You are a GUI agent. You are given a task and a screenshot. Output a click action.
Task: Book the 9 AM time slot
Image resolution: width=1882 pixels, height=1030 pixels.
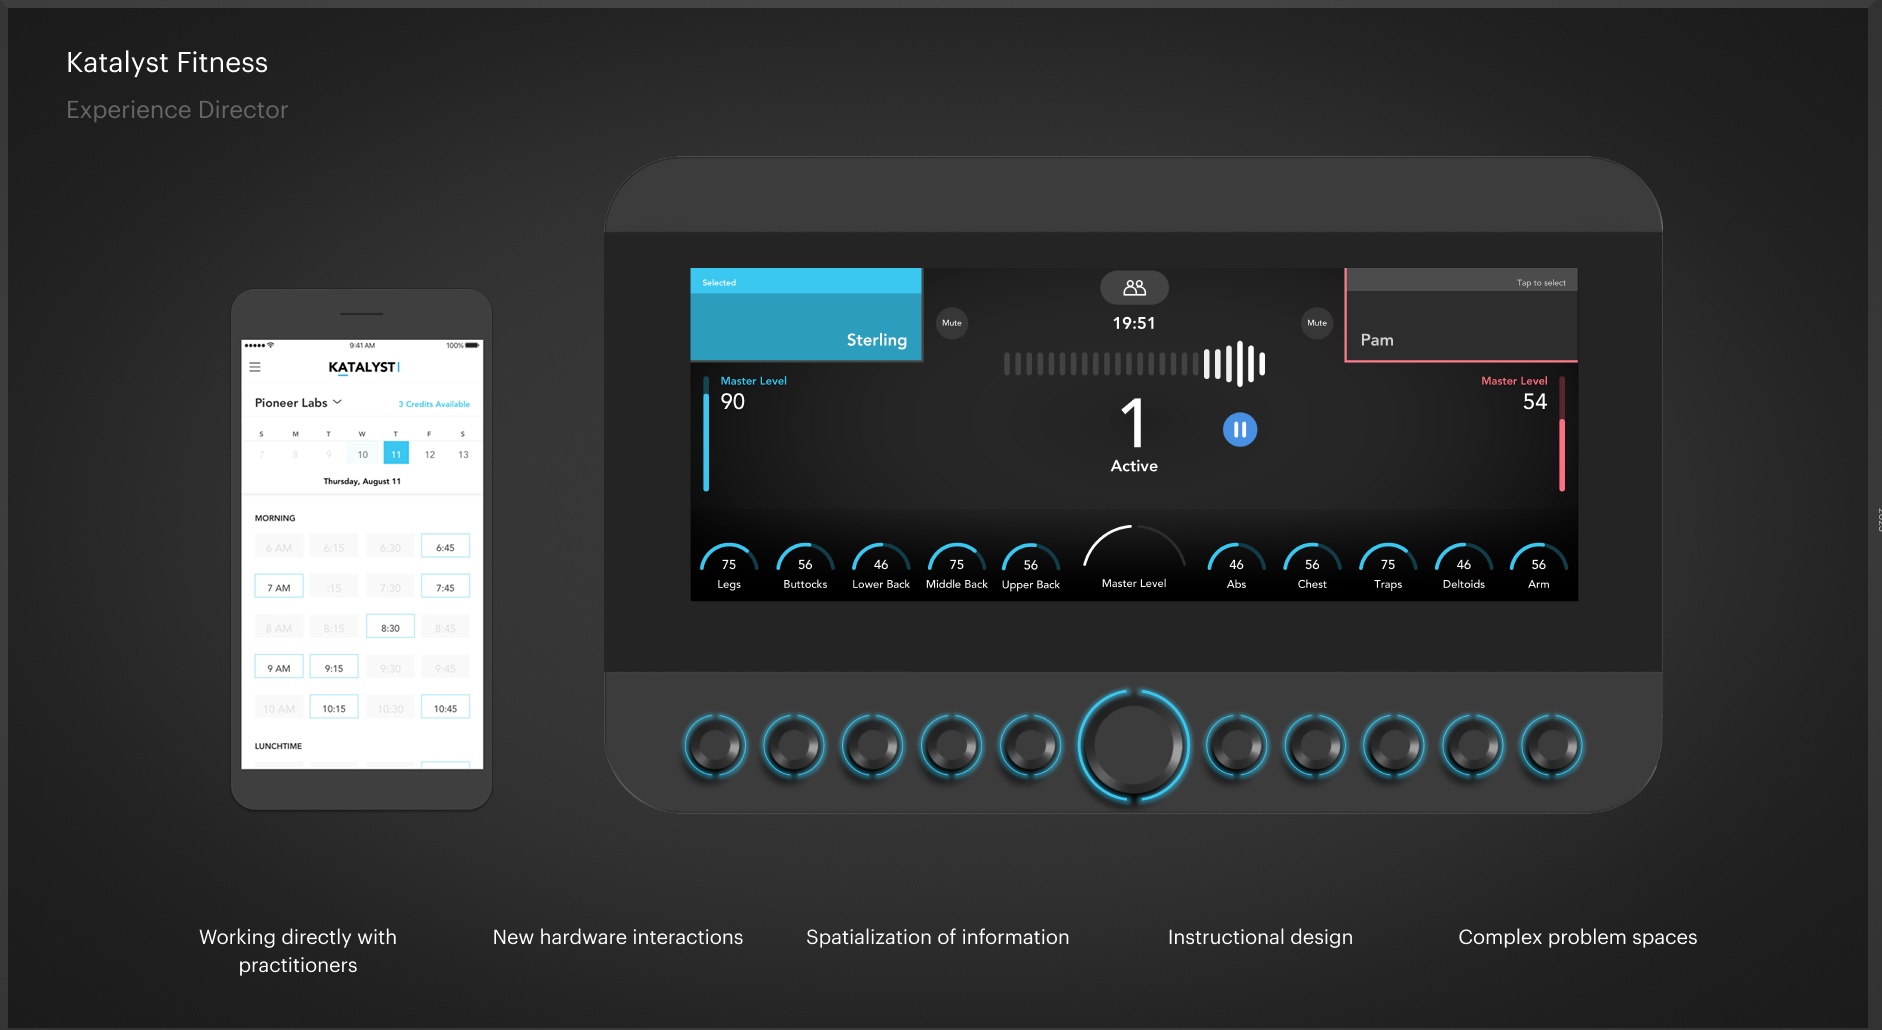(x=279, y=668)
